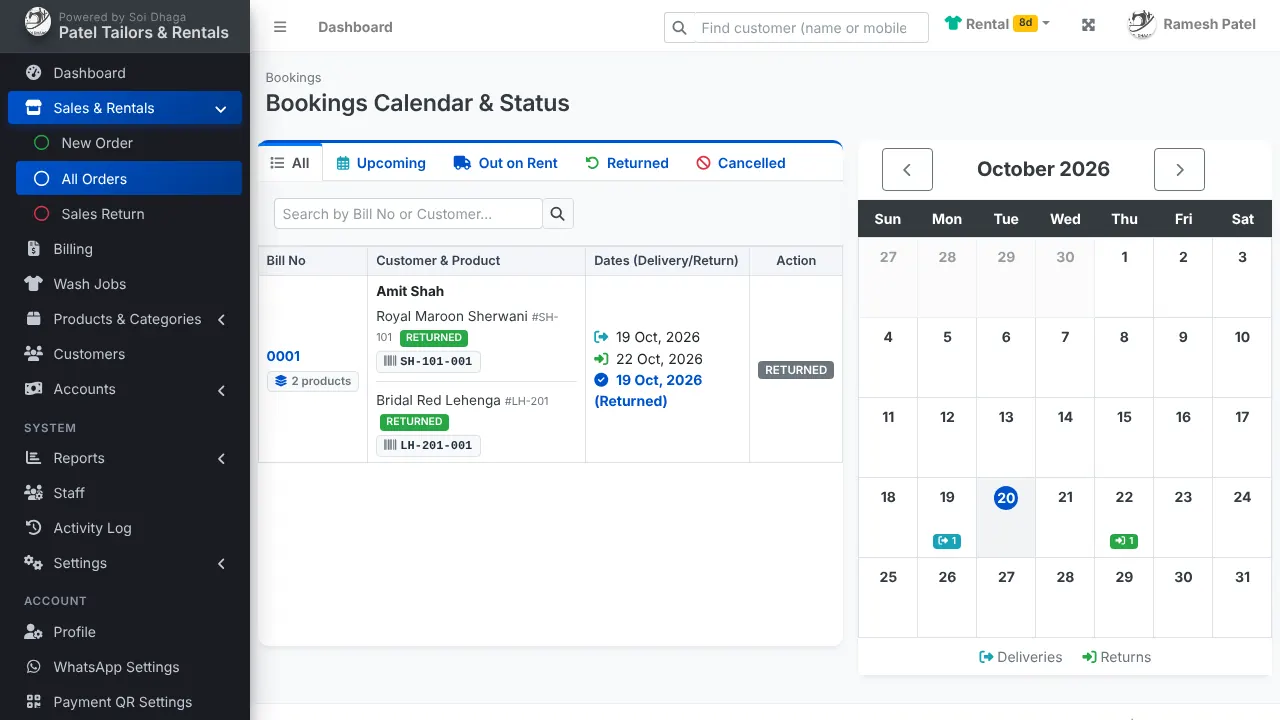Collapse the Sales & Rentals menu
1280x720 pixels.
point(125,108)
